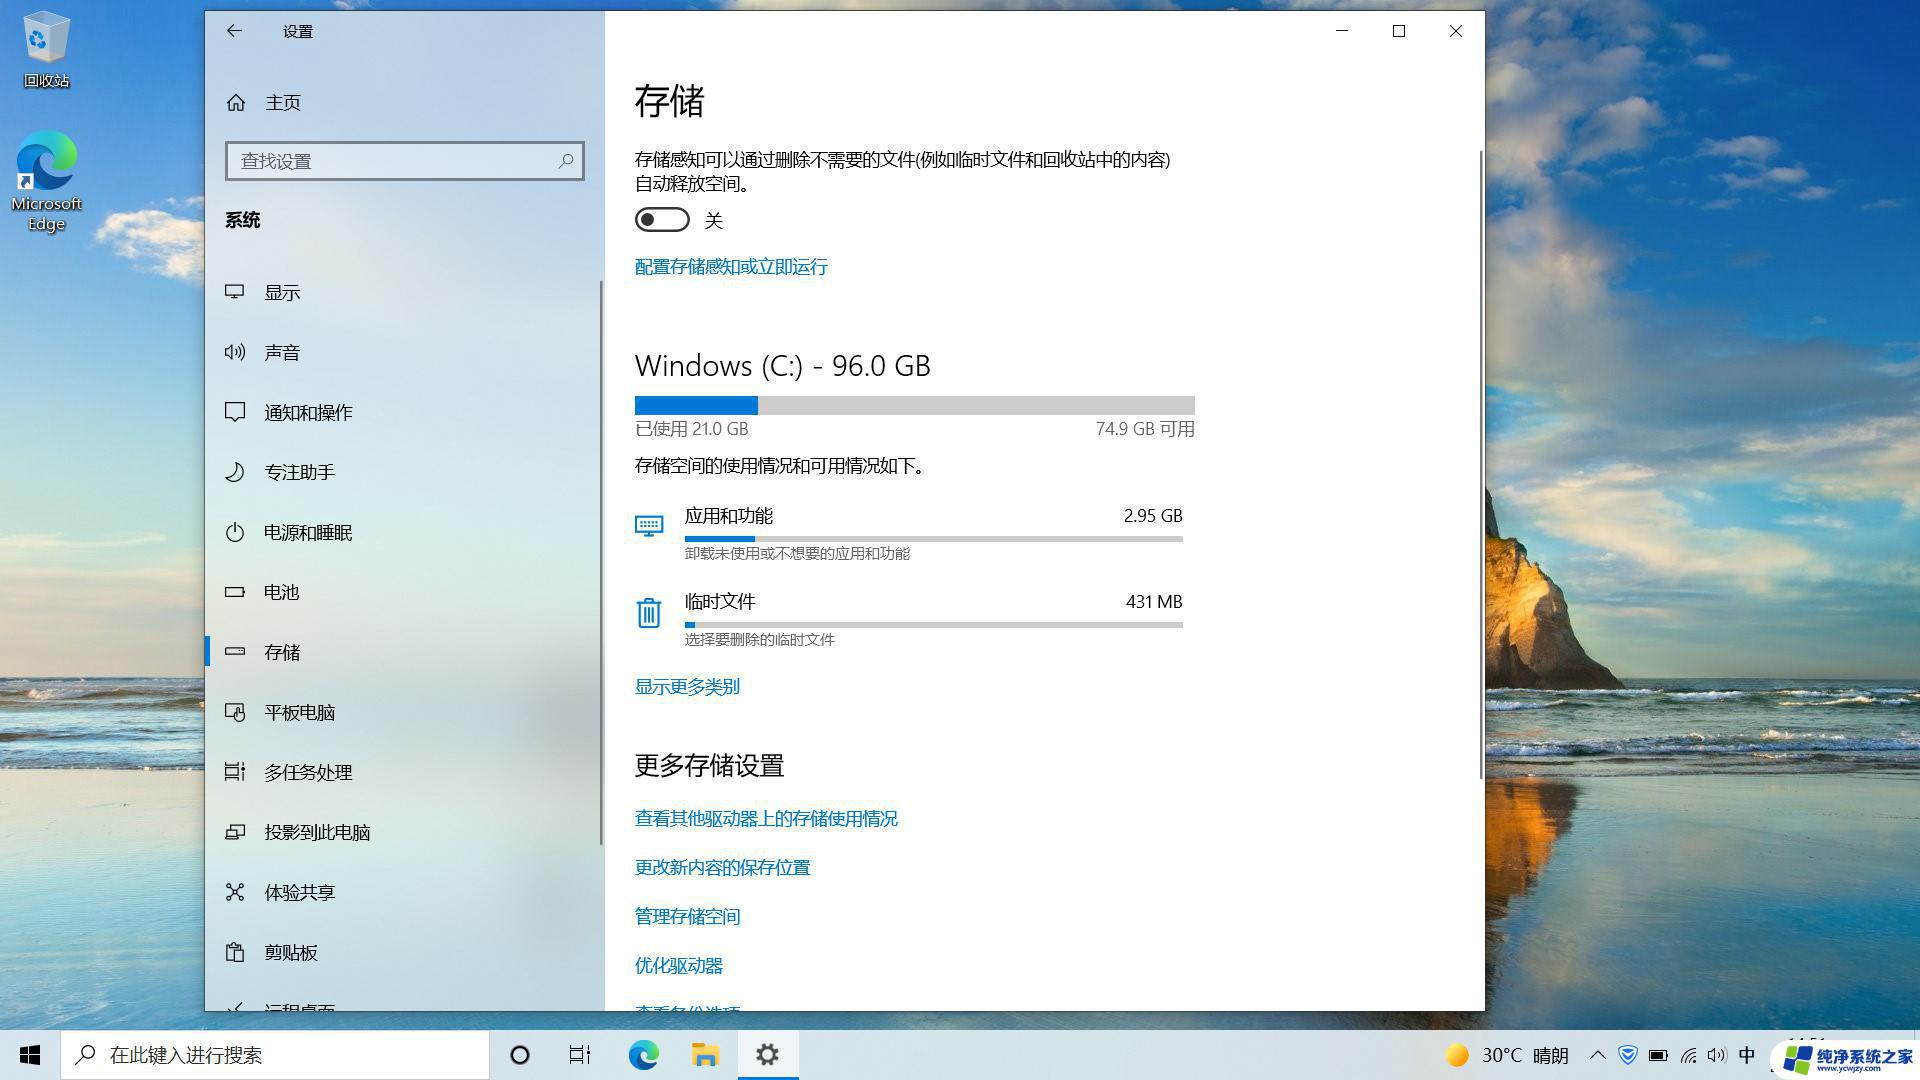Click the 声音 sound settings icon
The image size is (1920, 1080).
click(x=235, y=351)
